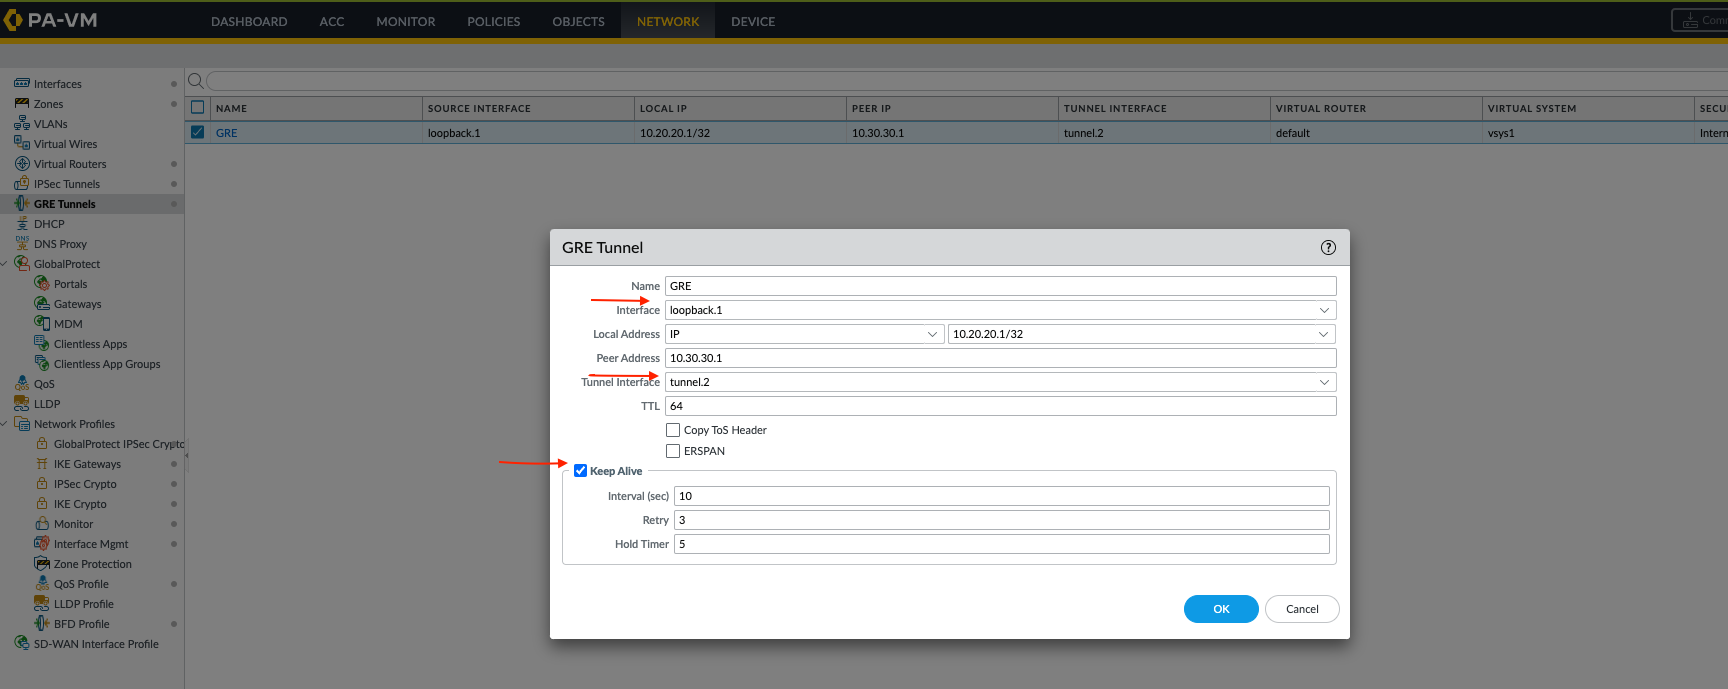Click the Interfaces icon in the sidebar

click(x=22, y=84)
